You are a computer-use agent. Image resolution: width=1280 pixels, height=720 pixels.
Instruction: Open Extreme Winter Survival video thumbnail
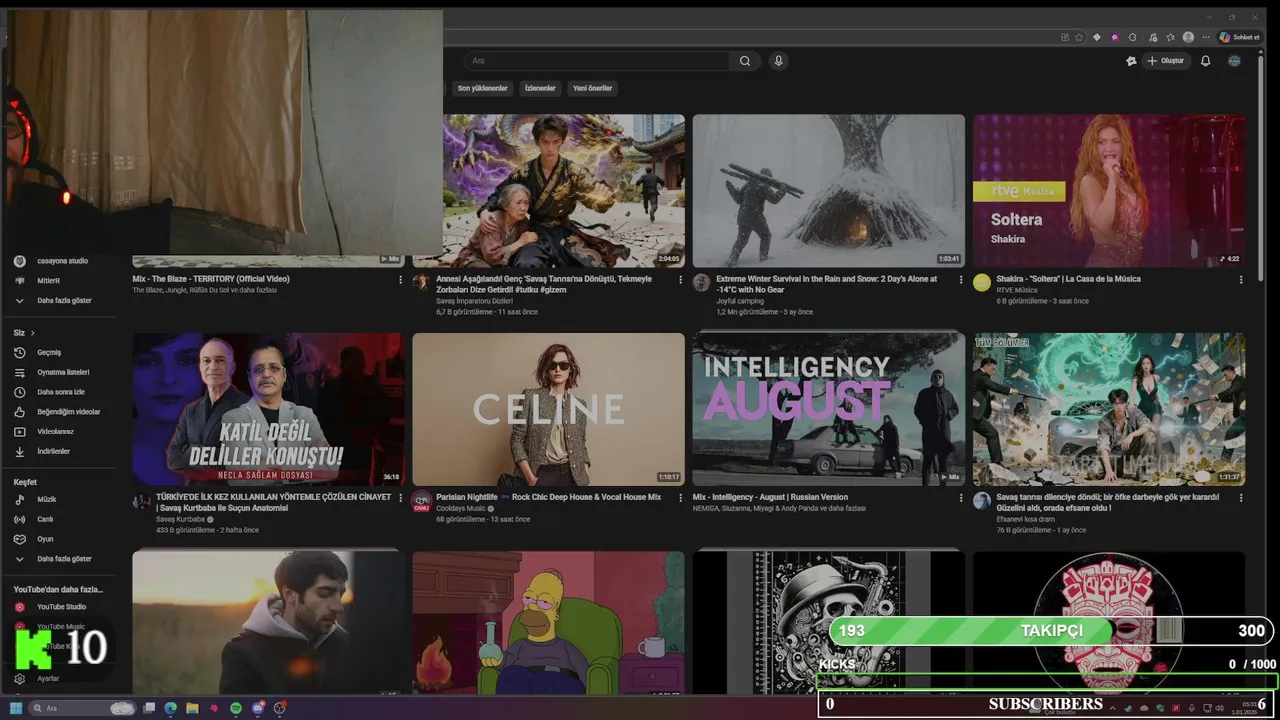pyautogui.click(x=828, y=190)
